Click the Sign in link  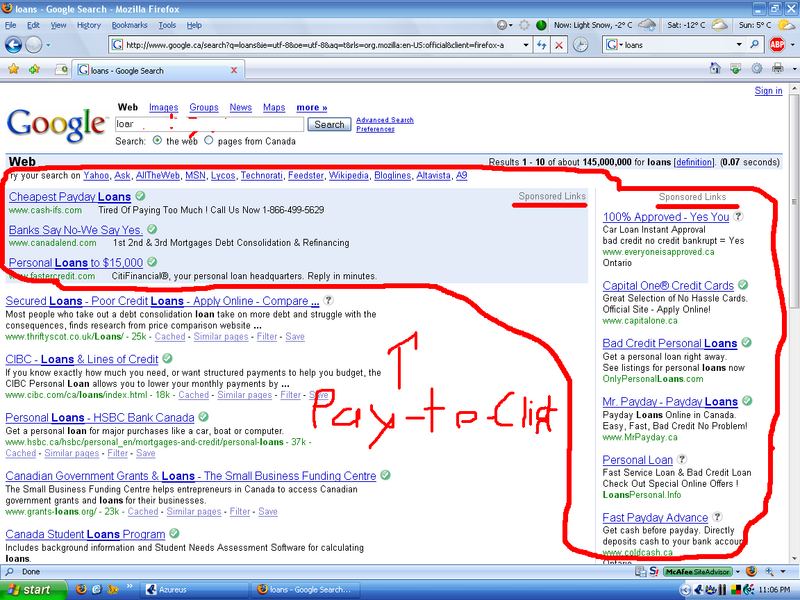(x=768, y=90)
